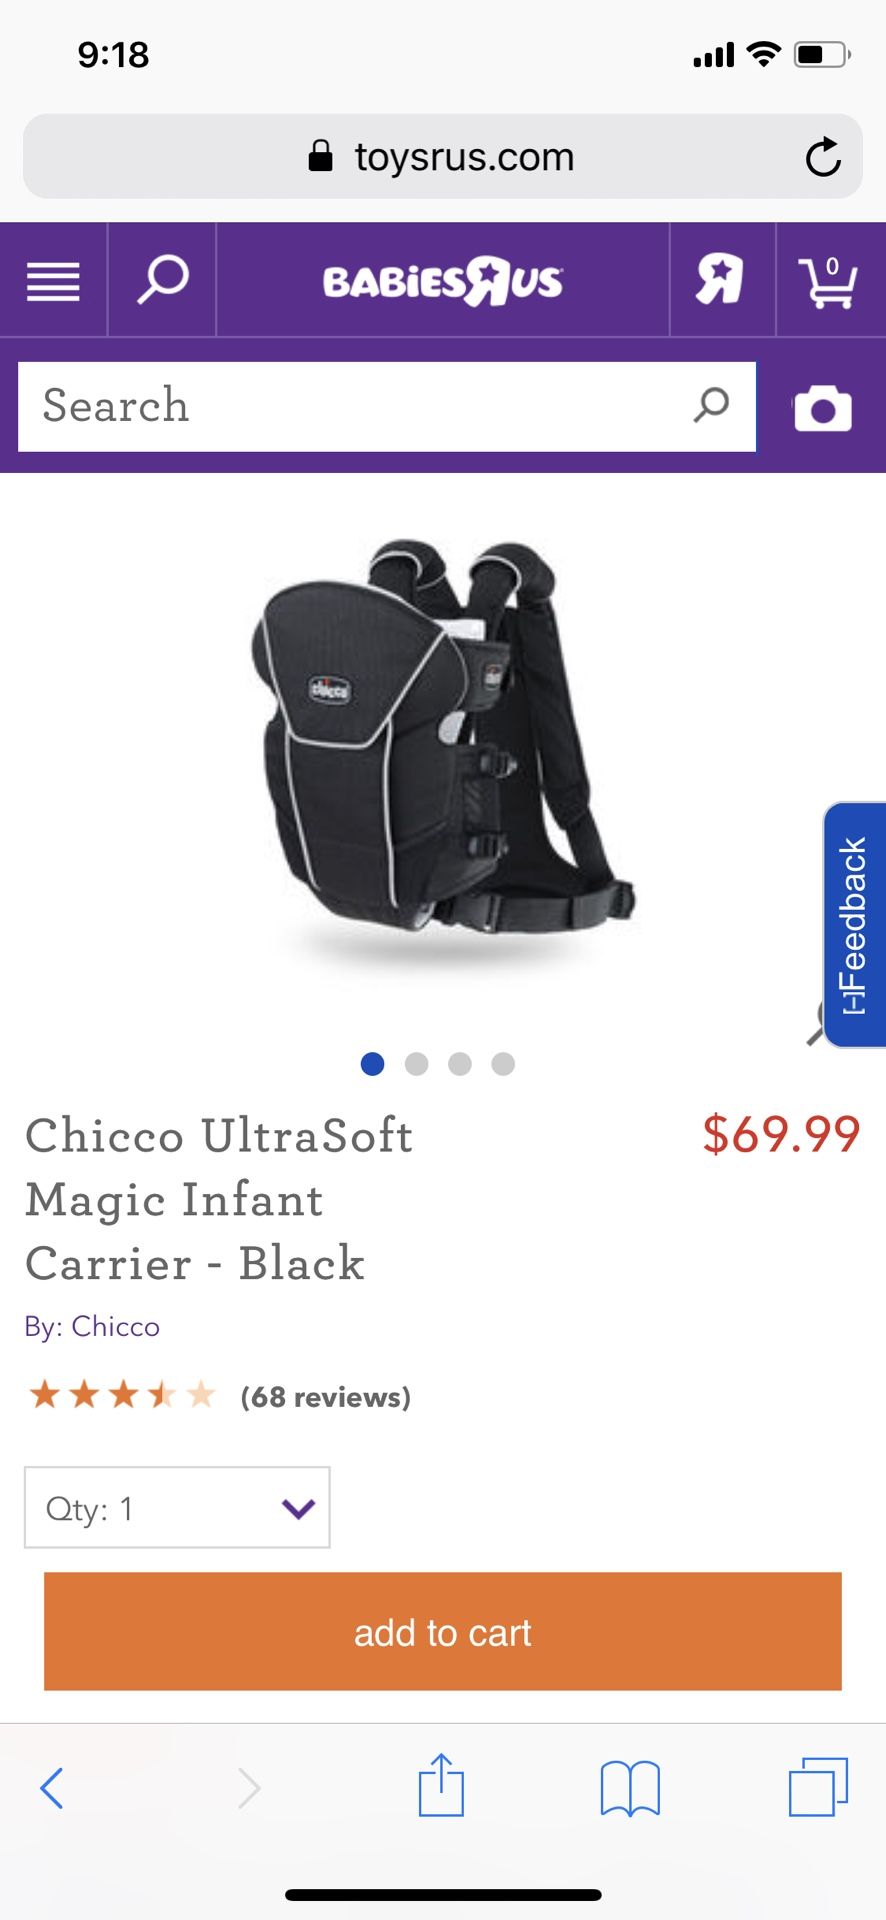Open the Toys R Us star logo icon
Viewport: 886px width, 1920px height.
[x=720, y=279]
